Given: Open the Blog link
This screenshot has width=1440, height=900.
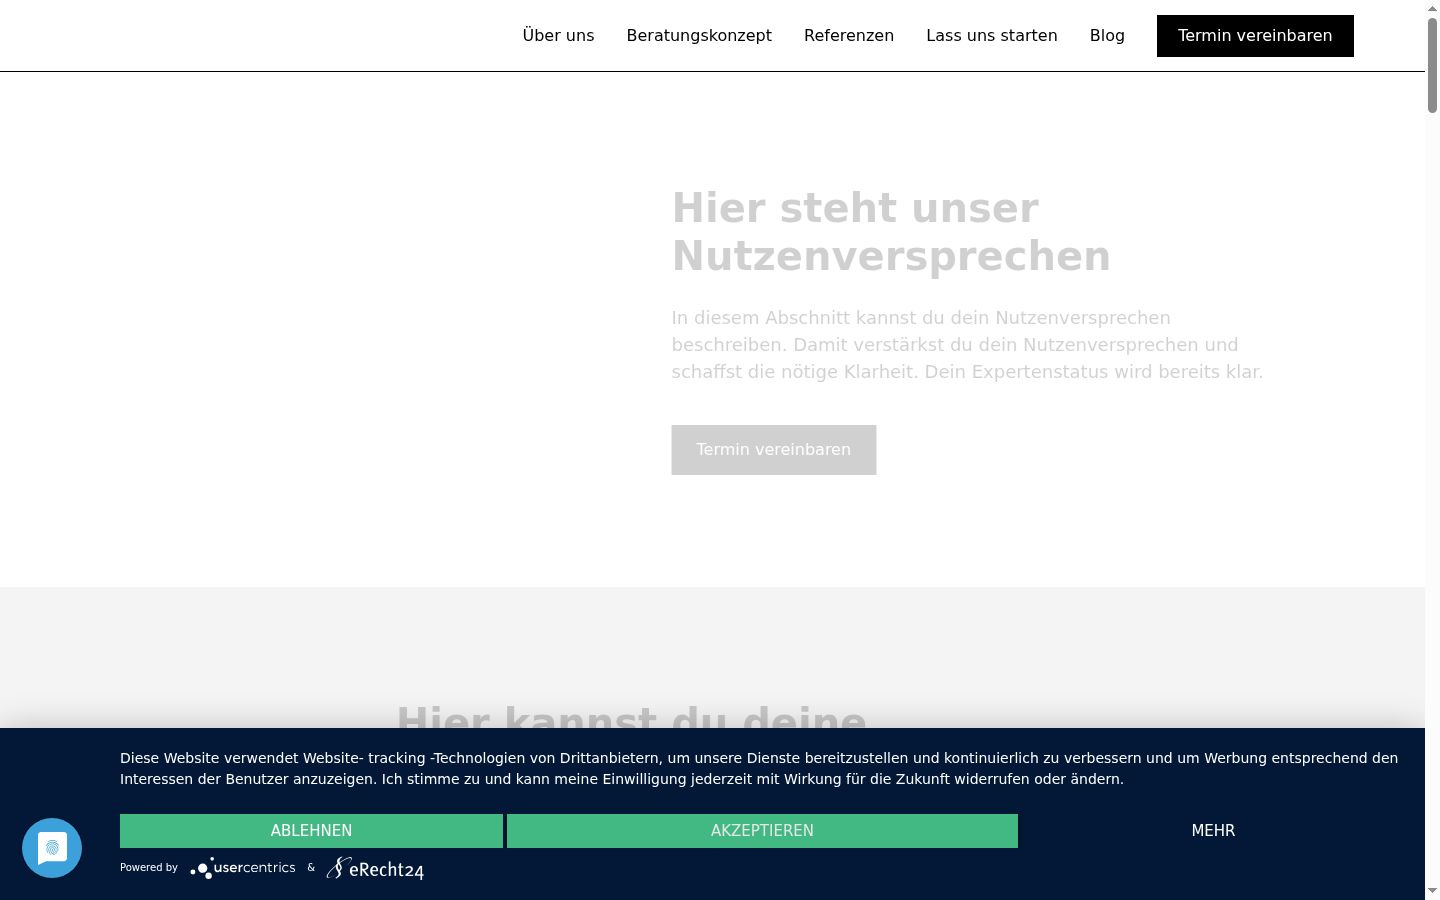Looking at the screenshot, I should pos(1107,35).
